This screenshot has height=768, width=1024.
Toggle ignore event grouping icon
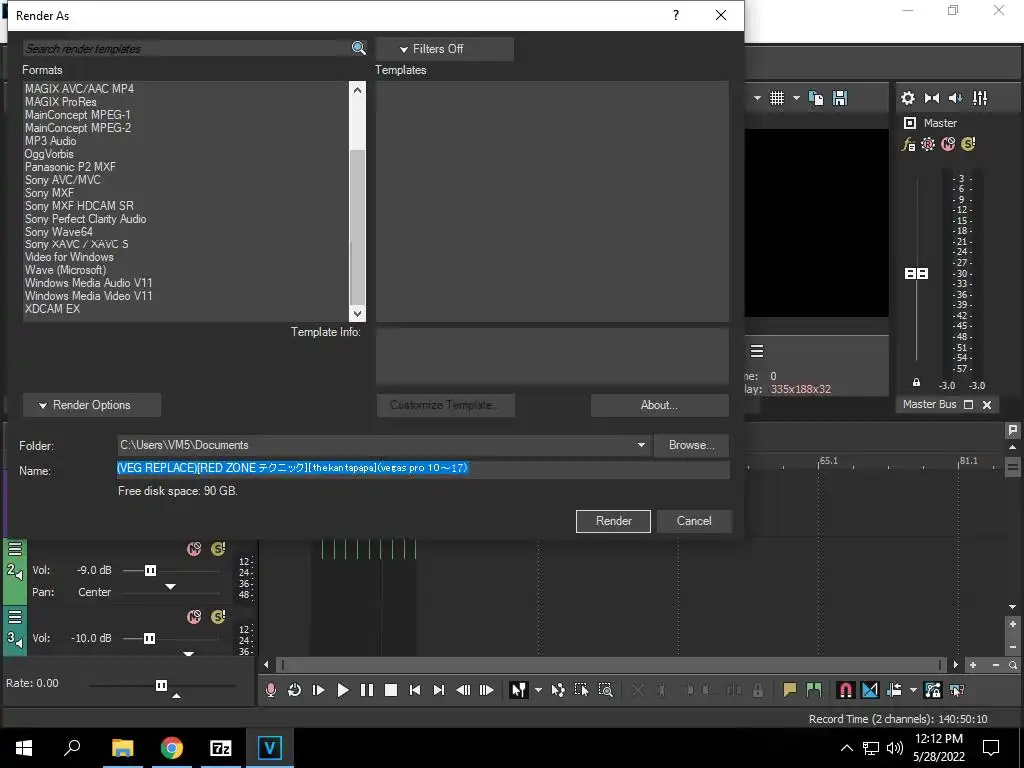point(957,690)
